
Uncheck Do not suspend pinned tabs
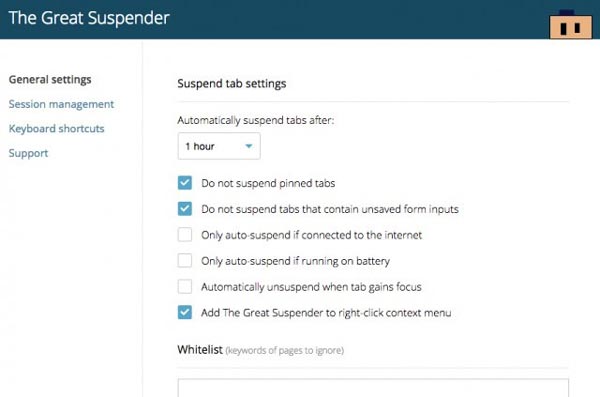[x=185, y=183]
